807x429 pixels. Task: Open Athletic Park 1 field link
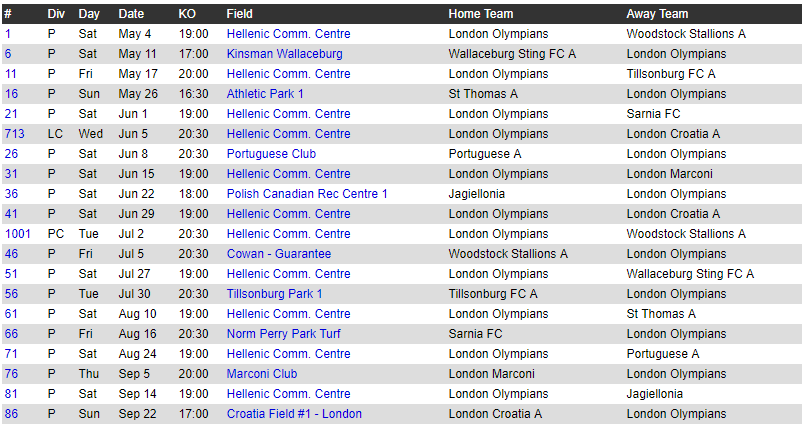click(x=265, y=94)
